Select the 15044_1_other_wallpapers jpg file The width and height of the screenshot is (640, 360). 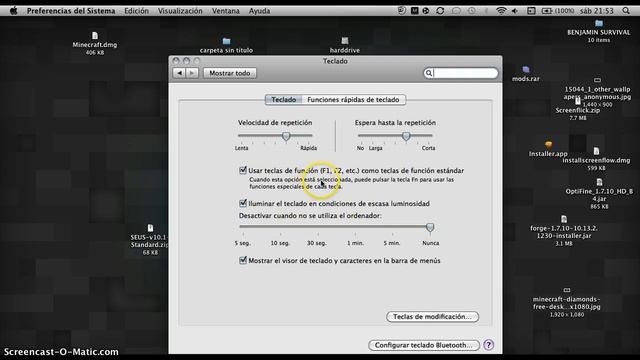(x=597, y=92)
